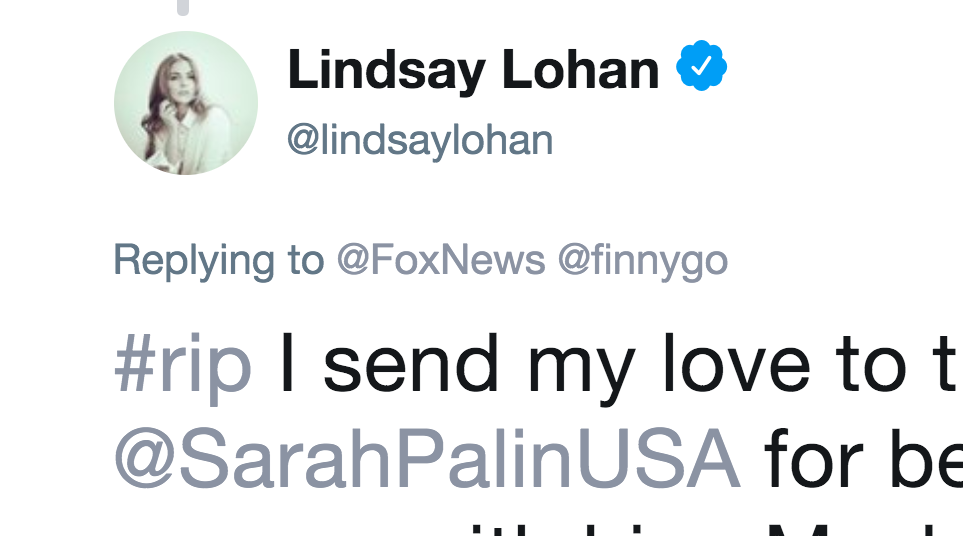Click the cut-off "be" ending the second line
963x536 pixels.
925,459
